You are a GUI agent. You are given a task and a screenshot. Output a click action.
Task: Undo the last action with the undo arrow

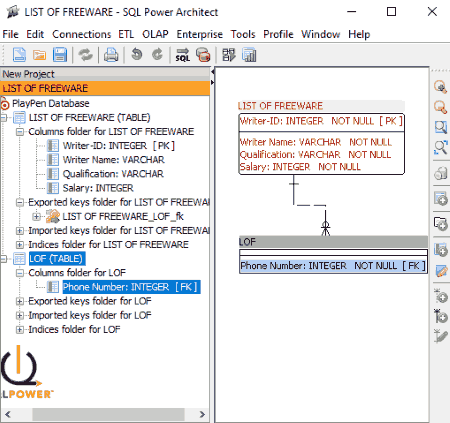click(137, 54)
